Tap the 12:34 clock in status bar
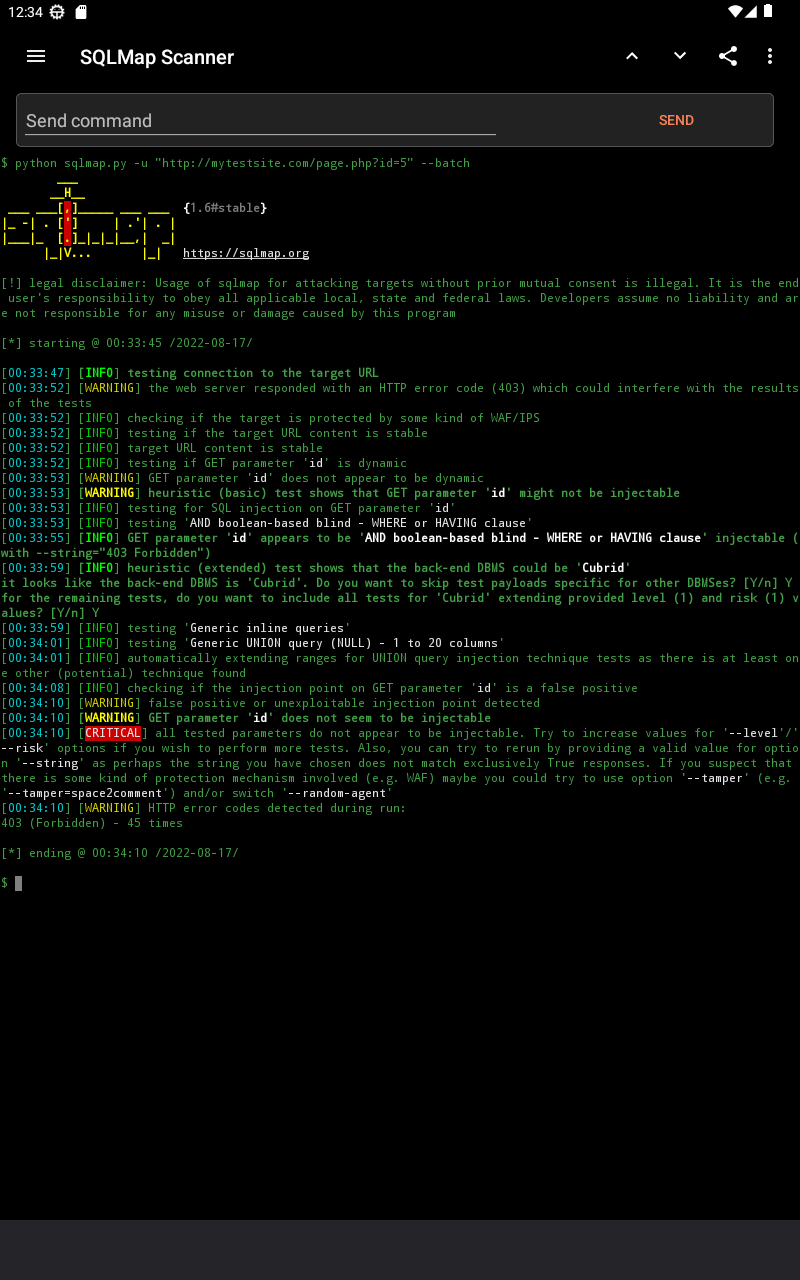Screen dimensions: 800x1280 coord(25,12)
